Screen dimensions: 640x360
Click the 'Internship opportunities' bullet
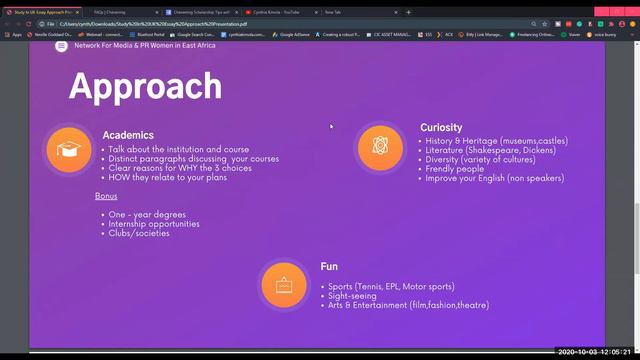point(154,224)
